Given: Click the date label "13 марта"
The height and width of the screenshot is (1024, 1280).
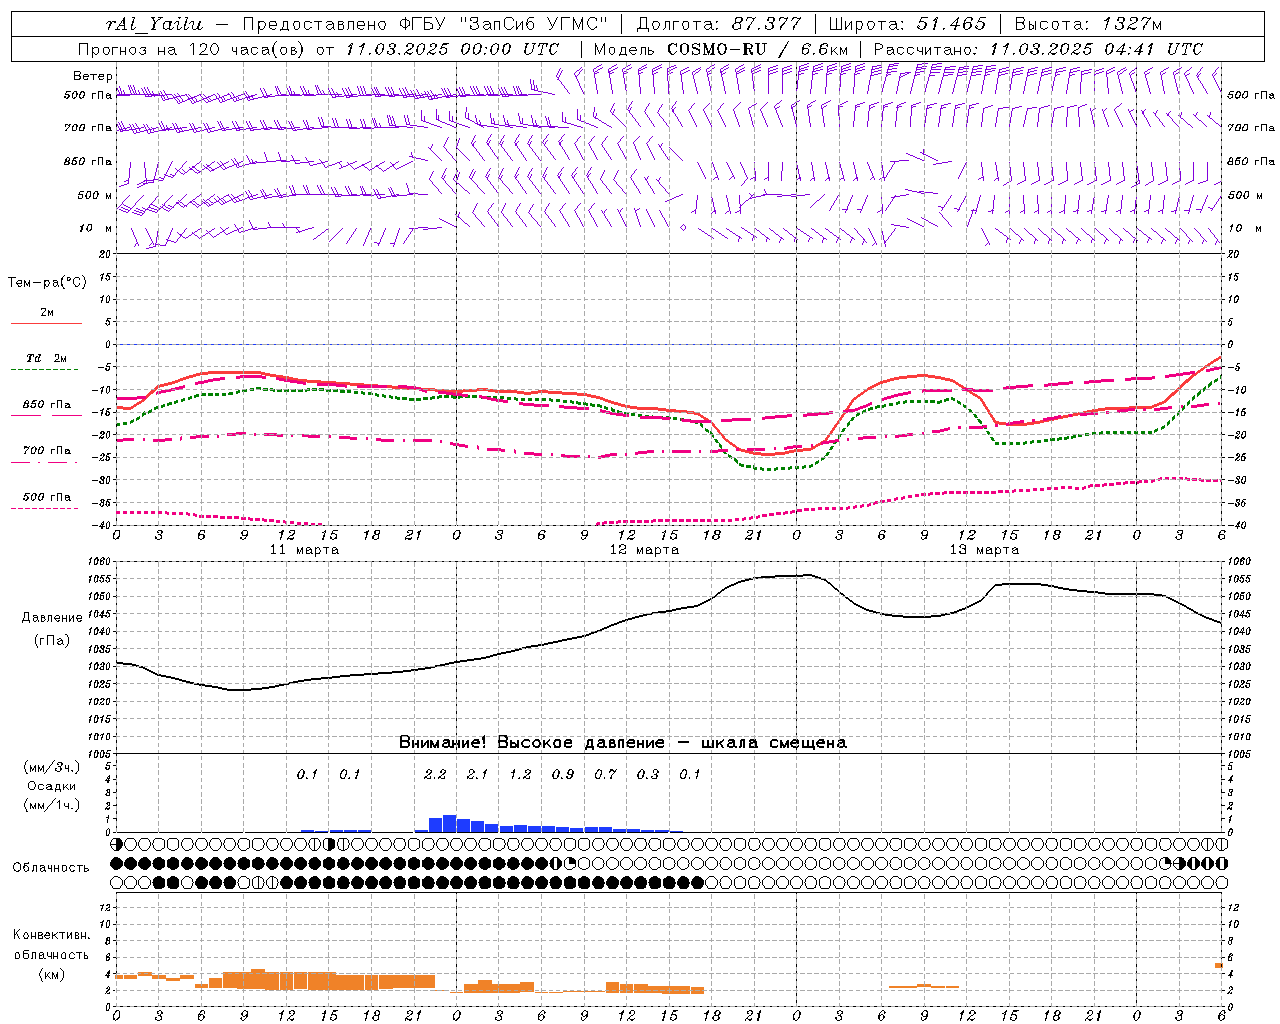Looking at the screenshot, I should [984, 550].
